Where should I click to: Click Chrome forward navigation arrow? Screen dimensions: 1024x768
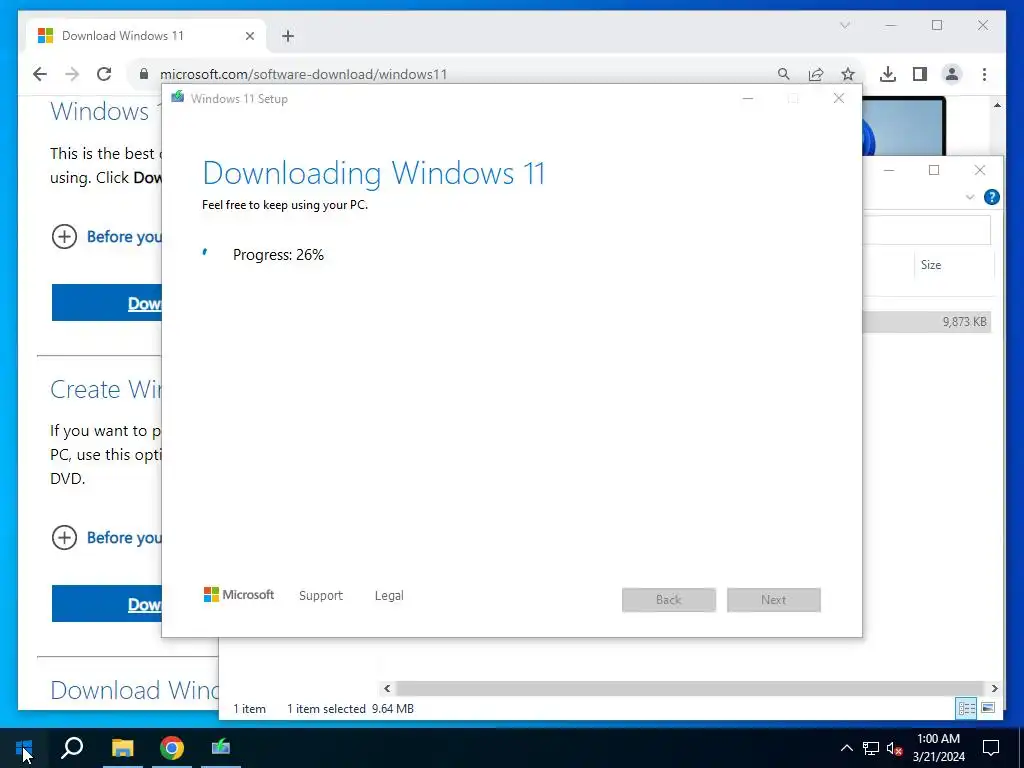tap(72, 74)
